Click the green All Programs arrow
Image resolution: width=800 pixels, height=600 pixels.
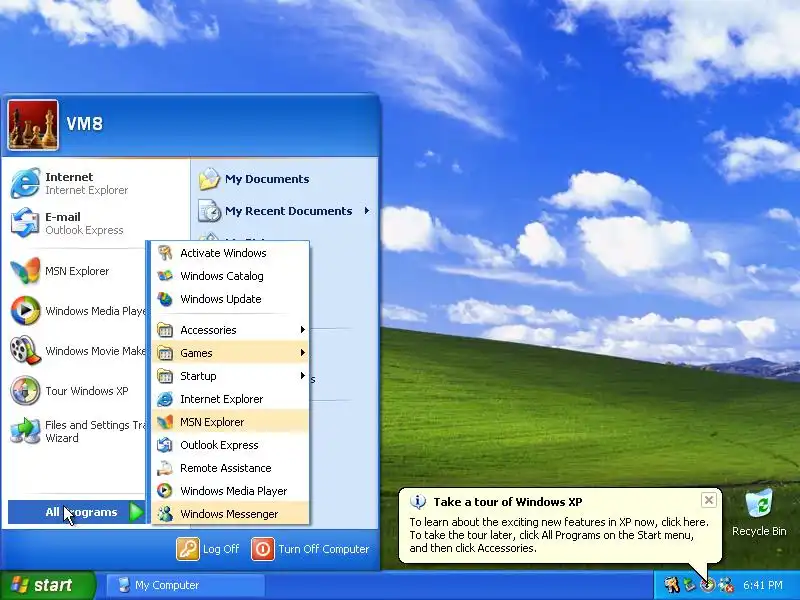pyautogui.click(x=136, y=512)
